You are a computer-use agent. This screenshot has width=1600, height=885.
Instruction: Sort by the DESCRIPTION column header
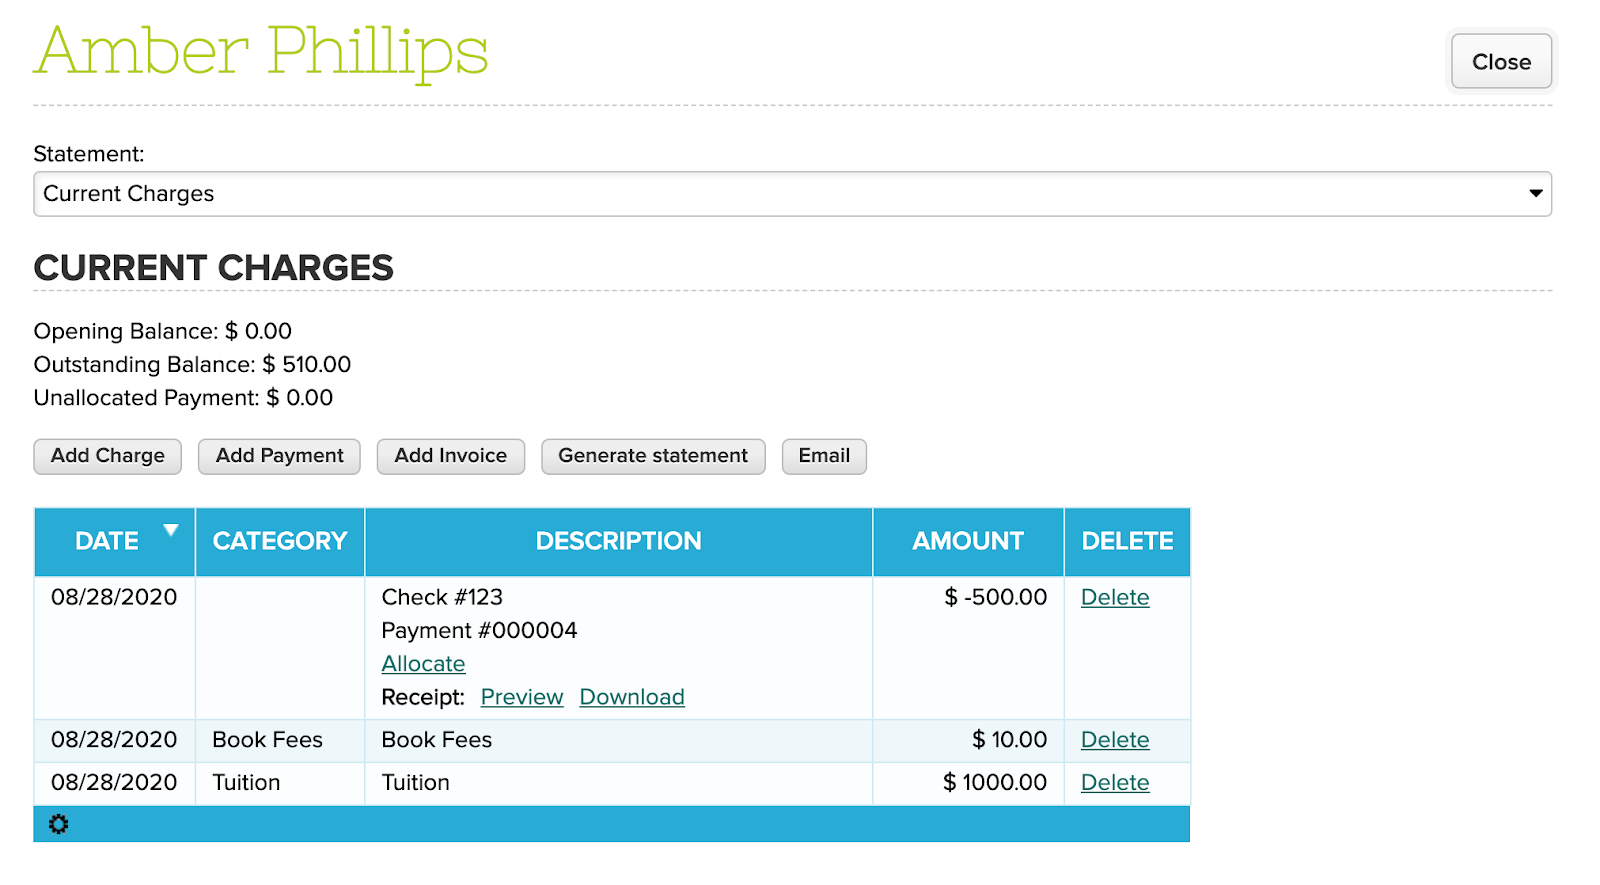coord(619,541)
